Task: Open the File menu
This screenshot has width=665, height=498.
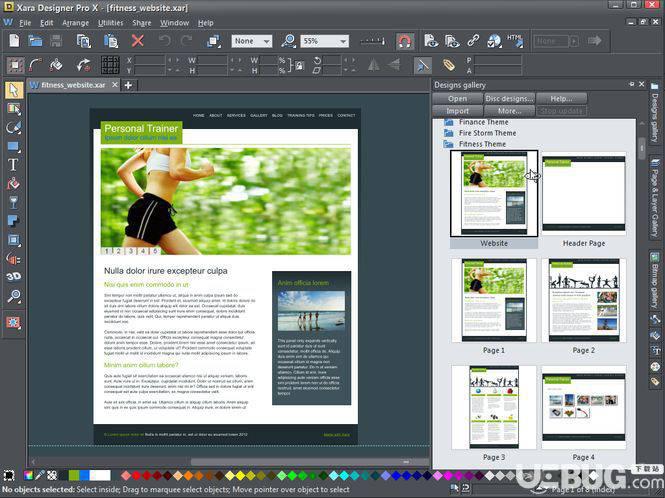Action: (x=25, y=23)
